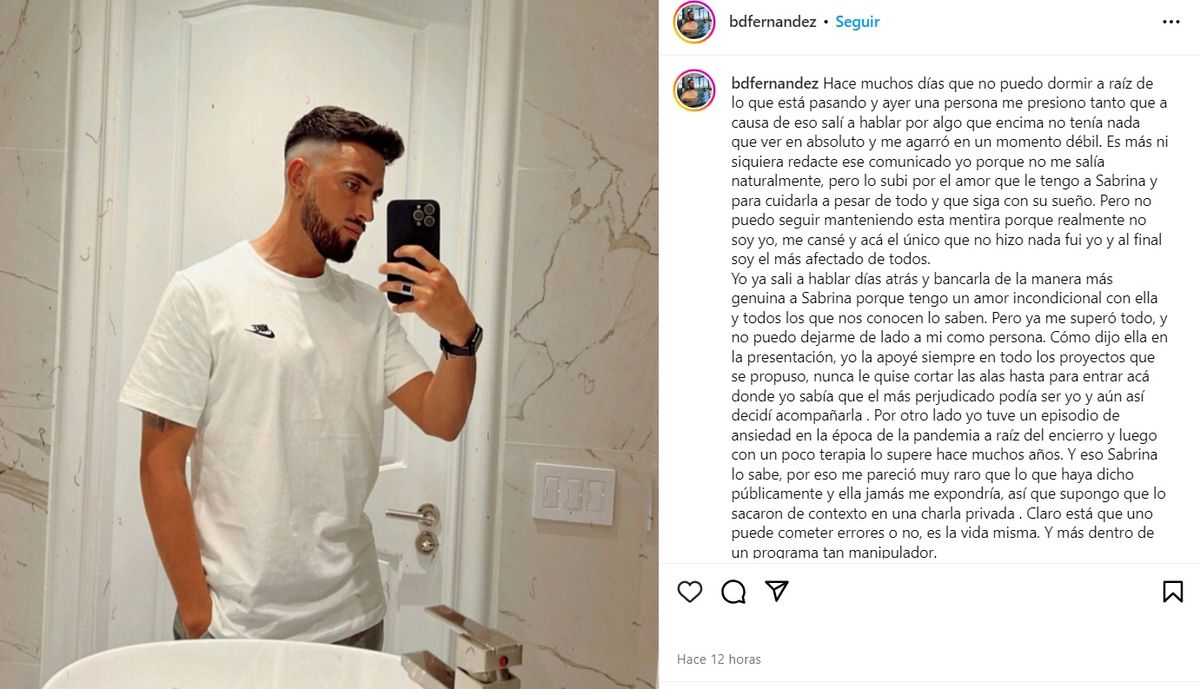Share the post via paper plane icon
Image resolution: width=1200 pixels, height=689 pixels.
click(x=777, y=590)
